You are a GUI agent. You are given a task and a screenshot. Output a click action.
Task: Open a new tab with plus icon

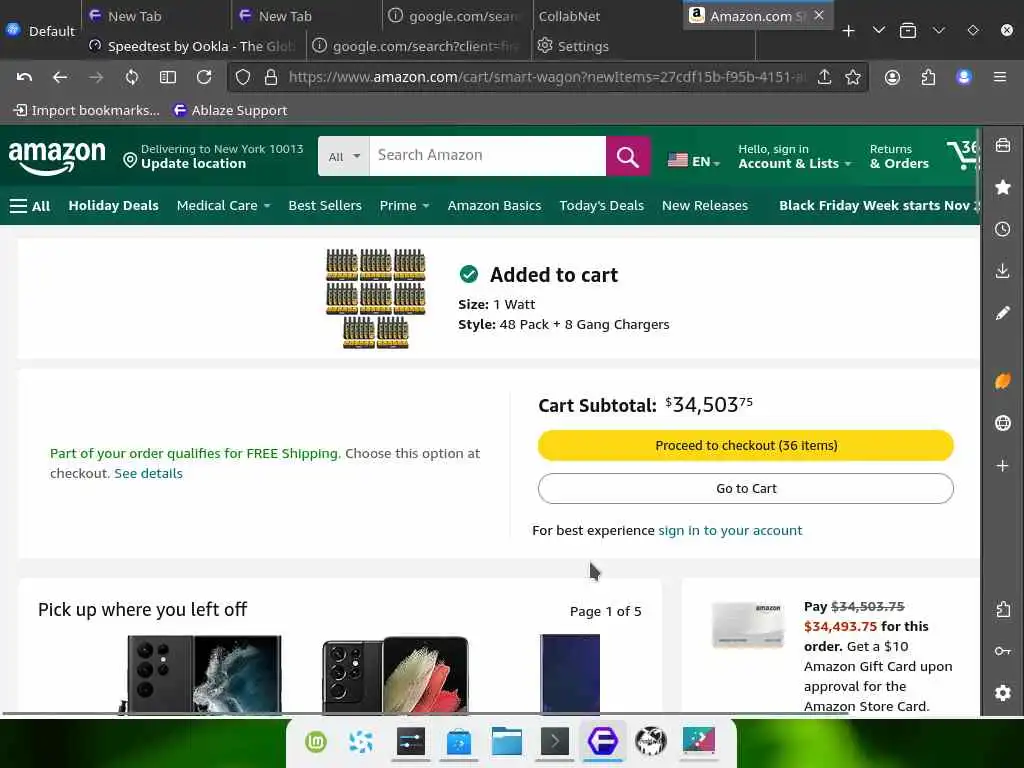point(848,30)
